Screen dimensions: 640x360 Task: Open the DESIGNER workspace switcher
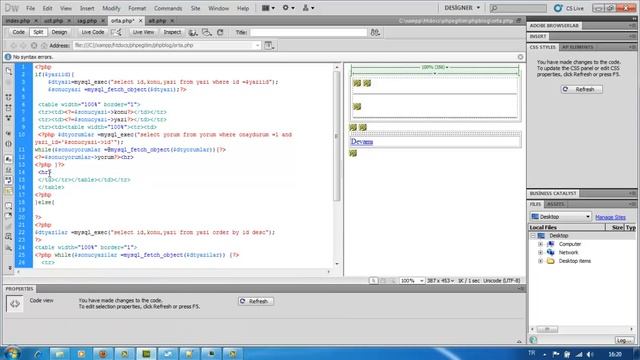462,8
